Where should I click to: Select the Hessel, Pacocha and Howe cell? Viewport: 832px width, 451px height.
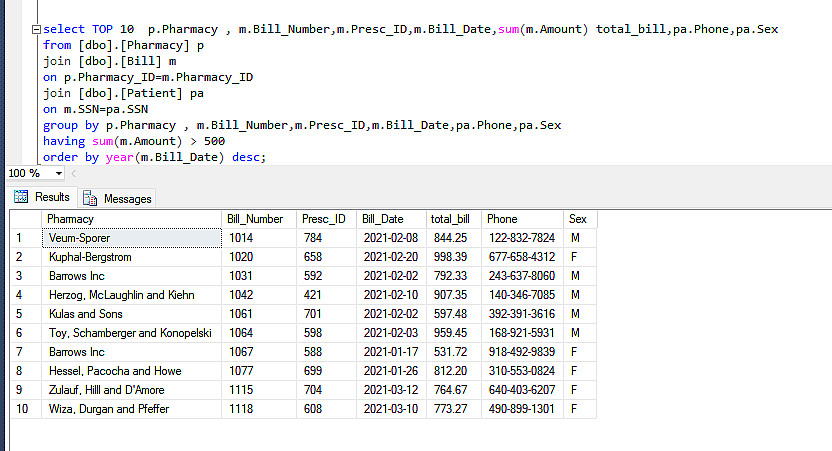point(132,371)
